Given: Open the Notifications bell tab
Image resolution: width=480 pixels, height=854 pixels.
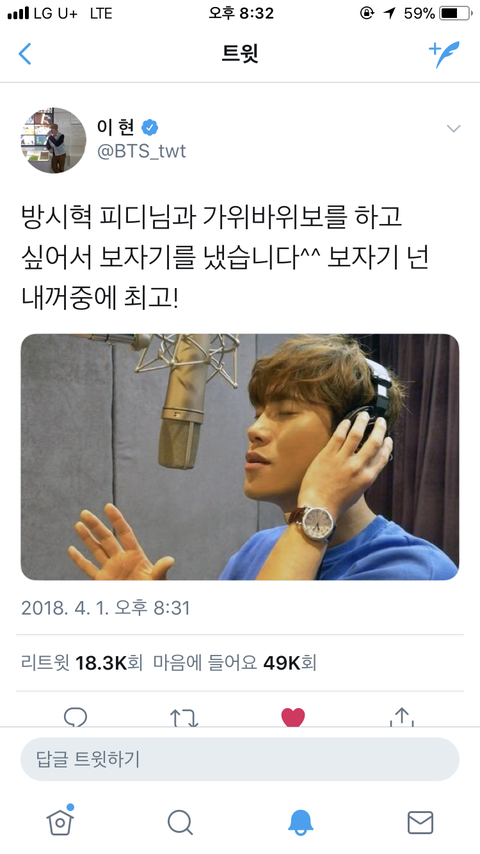Looking at the screenshot, I should [x=300, y=822].
